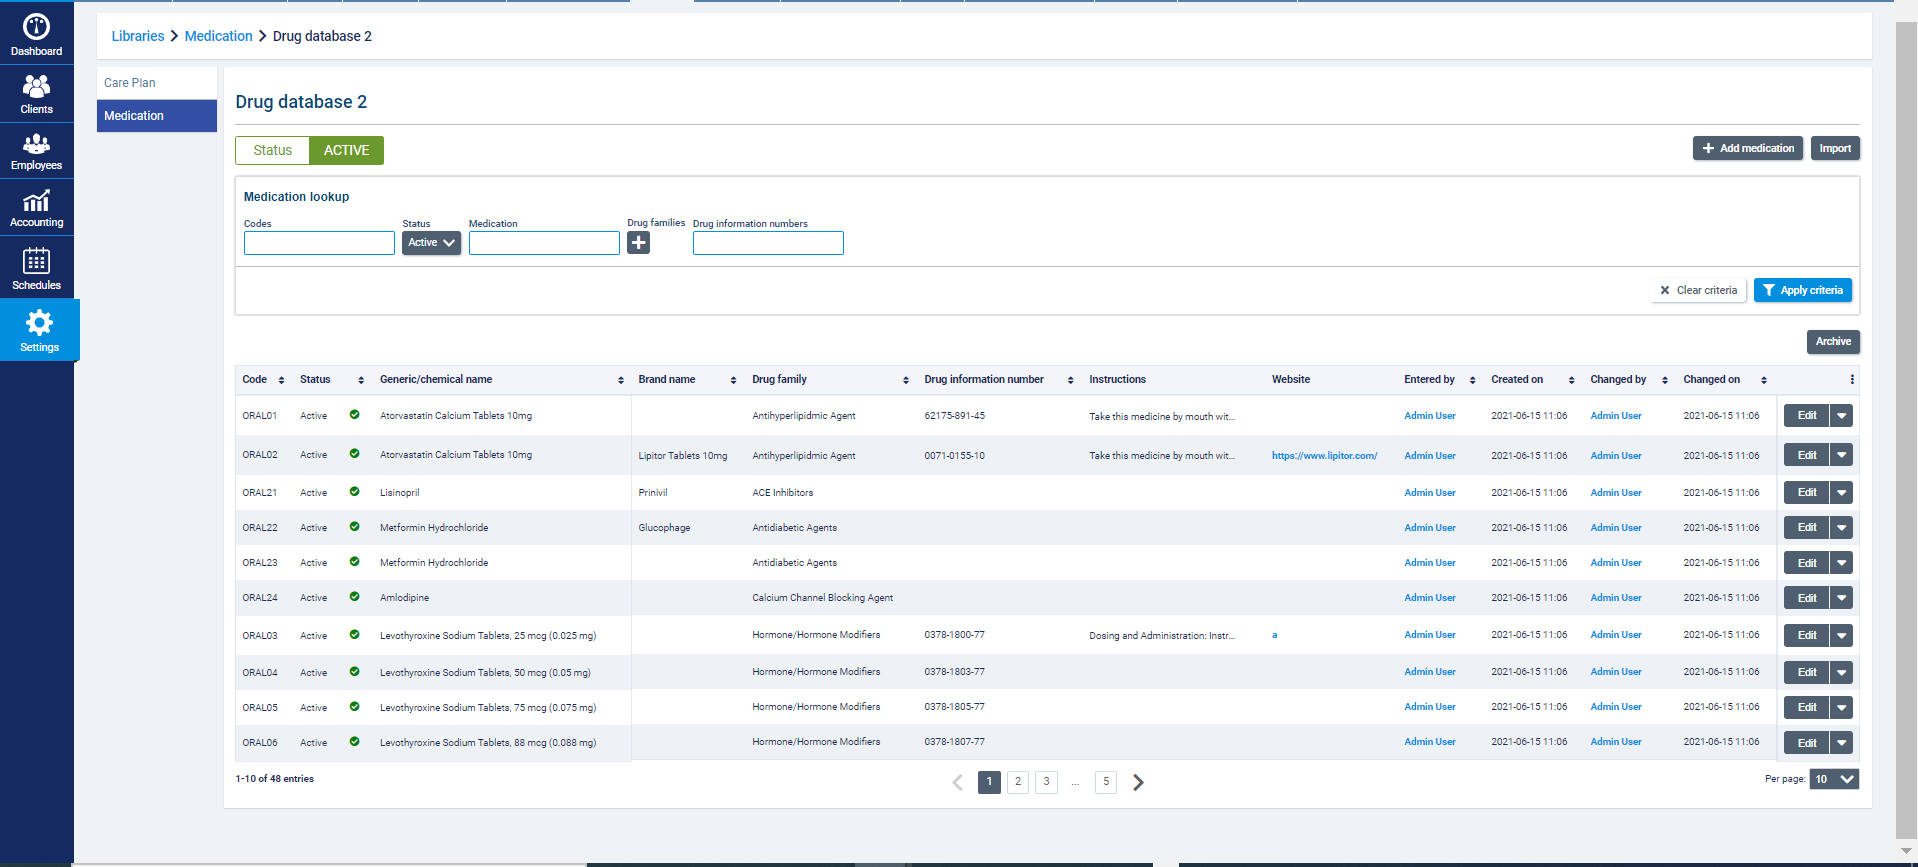
Task: Toggle the ACTIVE status filter
Action: 346,150
